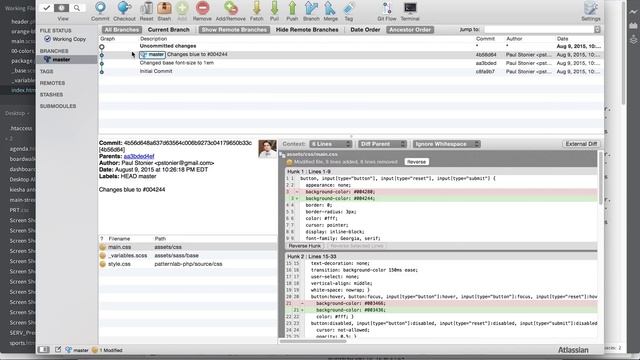Image resolution: width=640 pixels, height=360 pixels.
Task: Open the Commit tool in the toolbar
Action: click(x=100, y=11)
